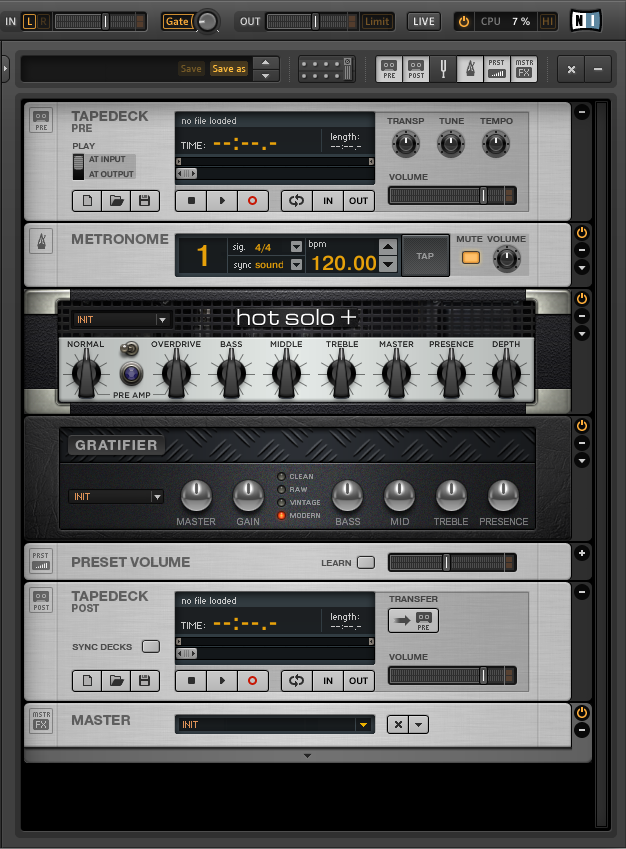Click the Preset Volume slider
The width and height of the screenshot is (626, 849).
tap(446, 563)
